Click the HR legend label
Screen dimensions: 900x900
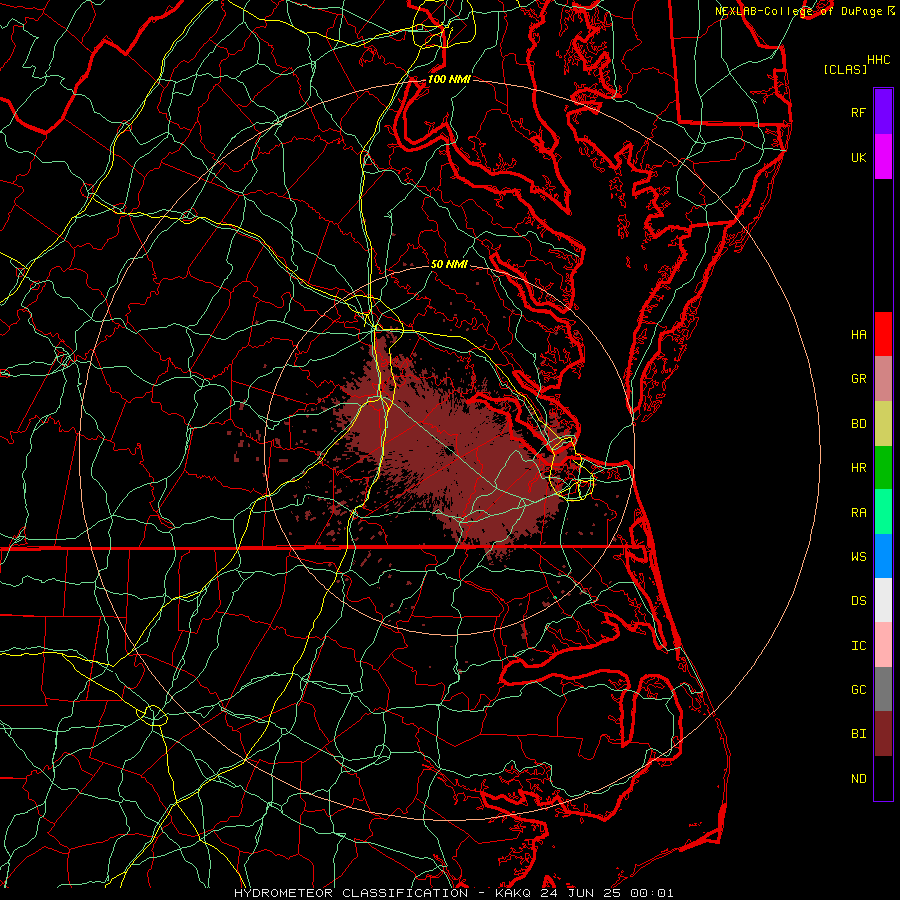click(858, 468)
